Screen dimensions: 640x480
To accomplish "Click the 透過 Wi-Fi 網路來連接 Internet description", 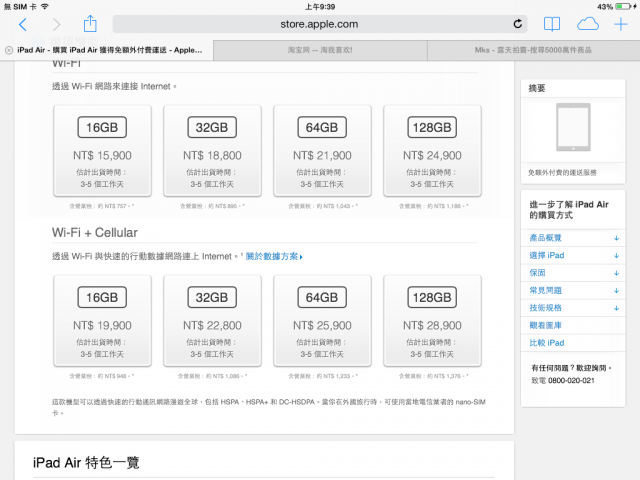I will [114, 87].
